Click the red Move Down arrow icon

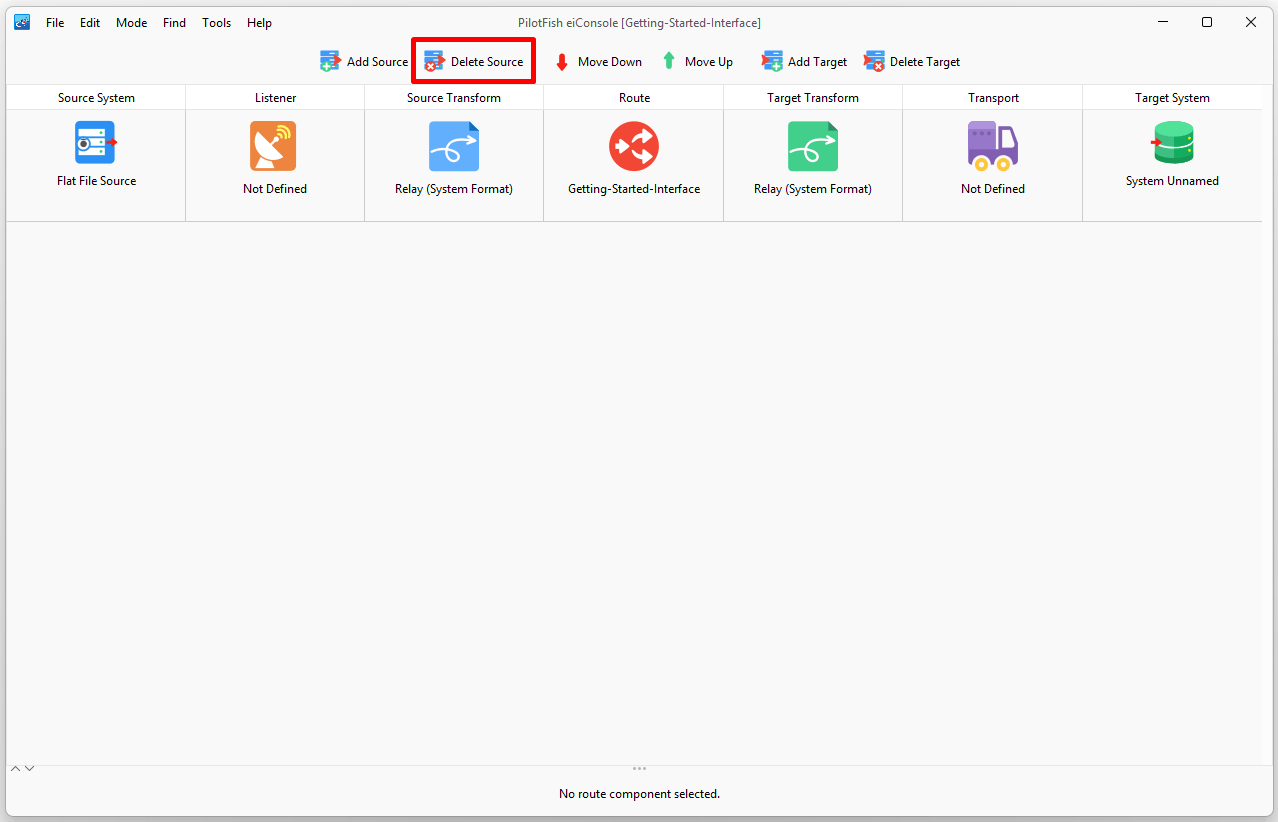click(x=562, y=62)
